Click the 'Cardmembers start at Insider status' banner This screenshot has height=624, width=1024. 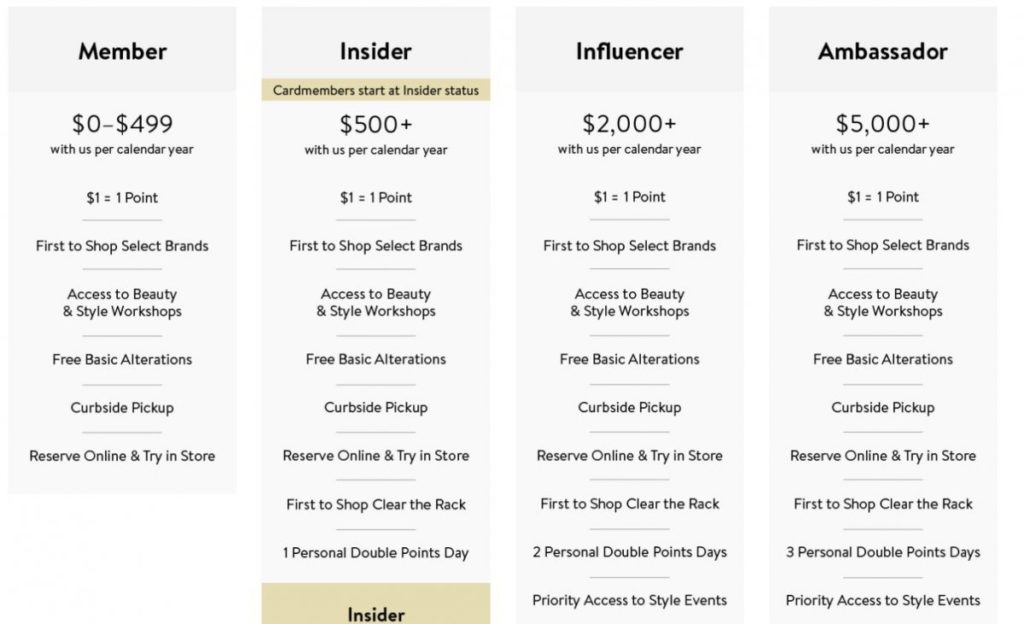click(x=376, y=90)
